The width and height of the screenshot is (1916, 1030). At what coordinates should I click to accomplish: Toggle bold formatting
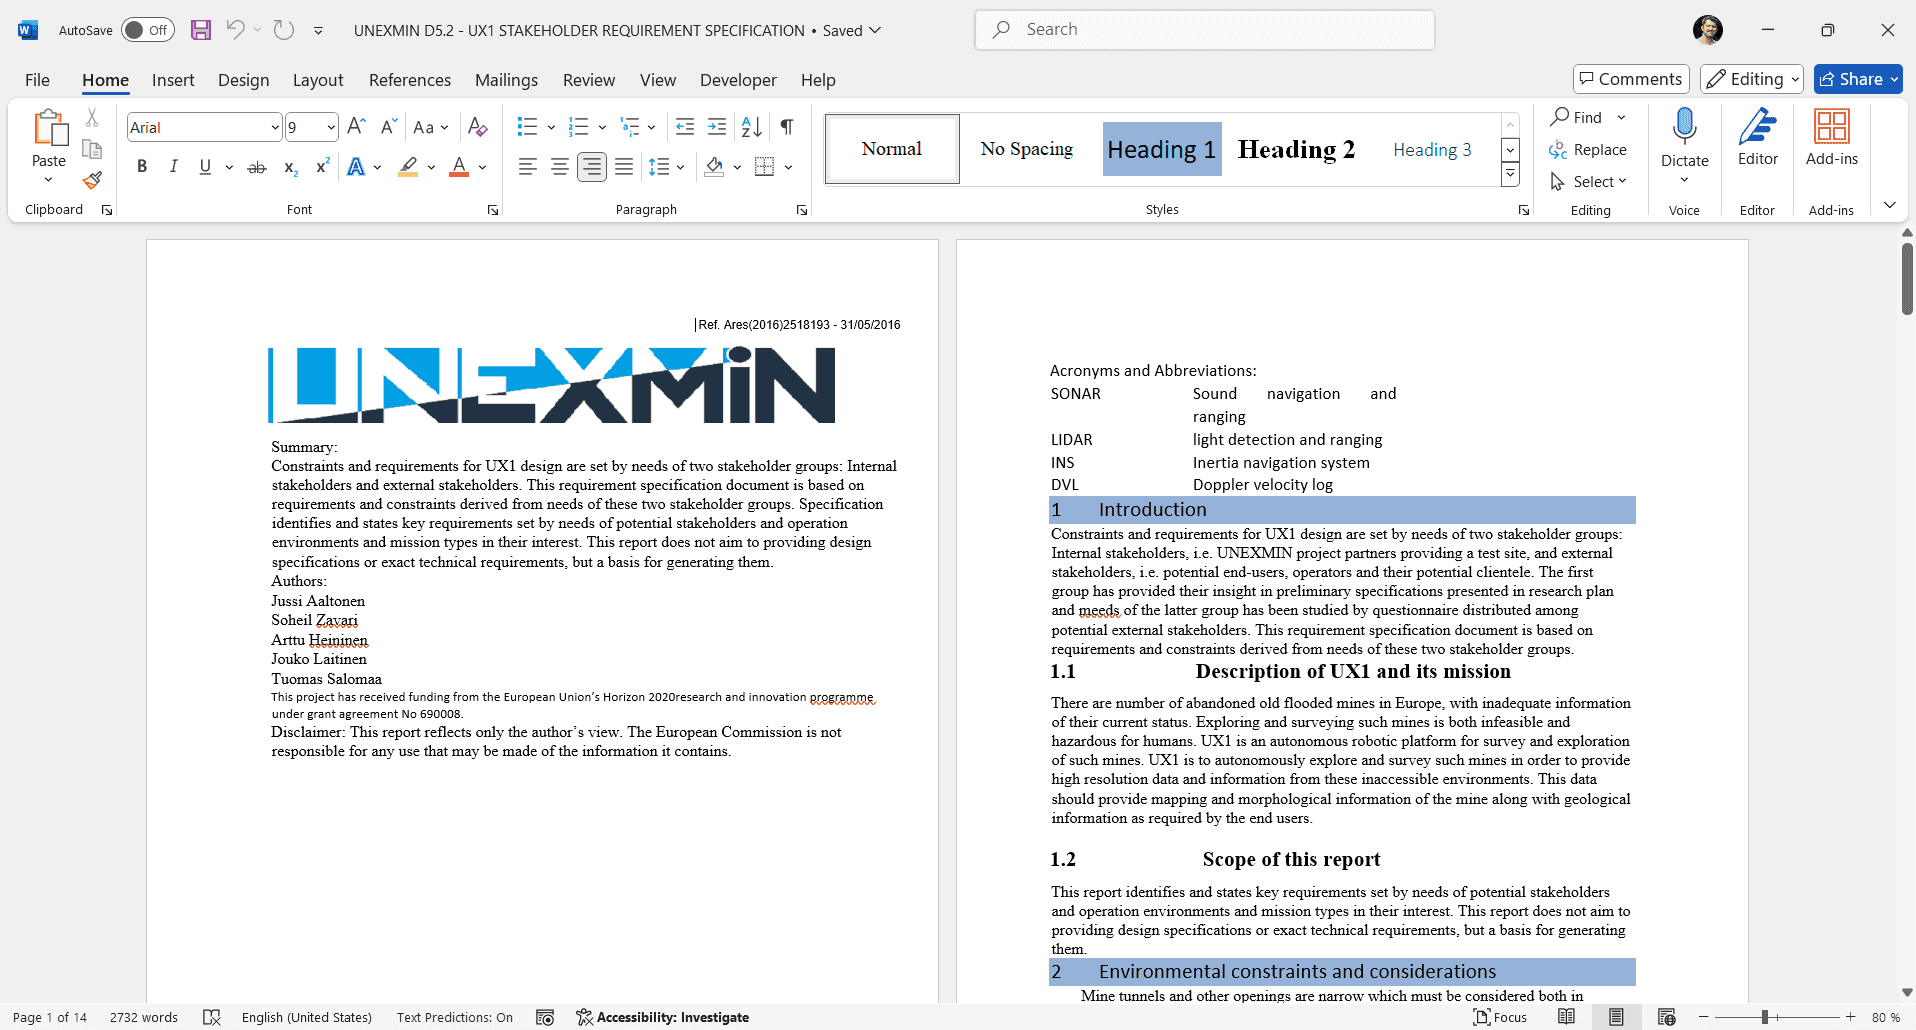point(142,167)
